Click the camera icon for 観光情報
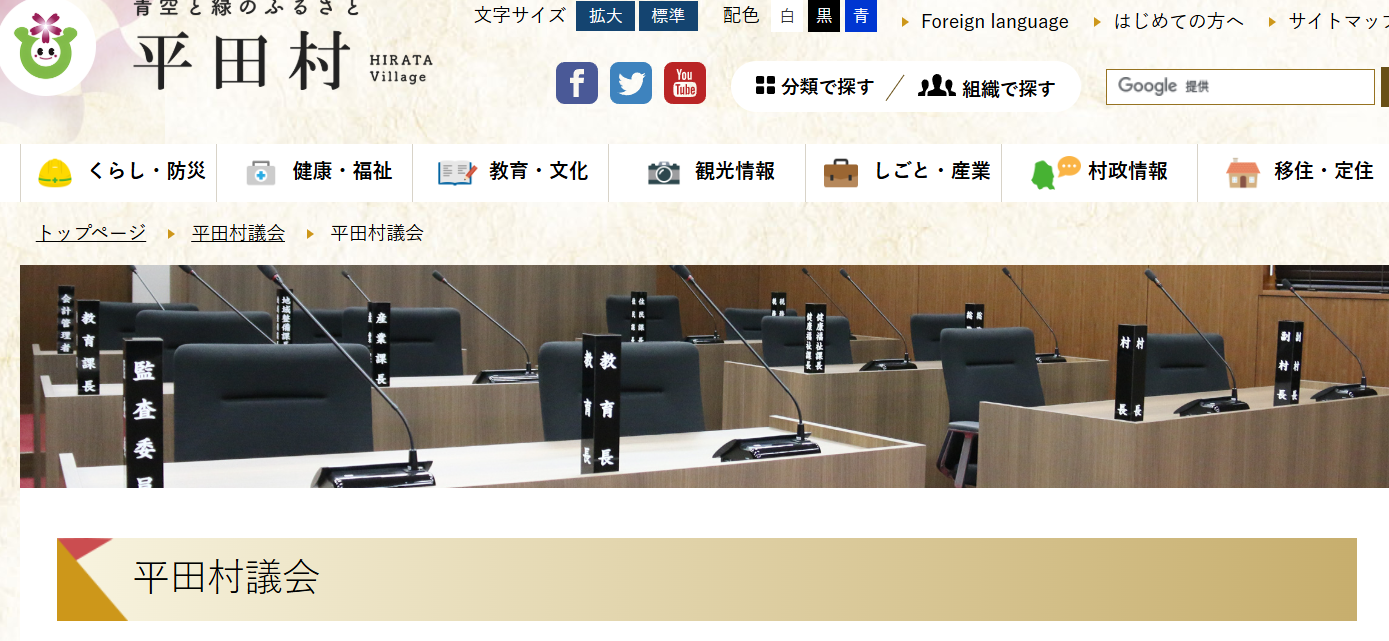This screenshot has height=641, width=1389. tap(663, 173)
